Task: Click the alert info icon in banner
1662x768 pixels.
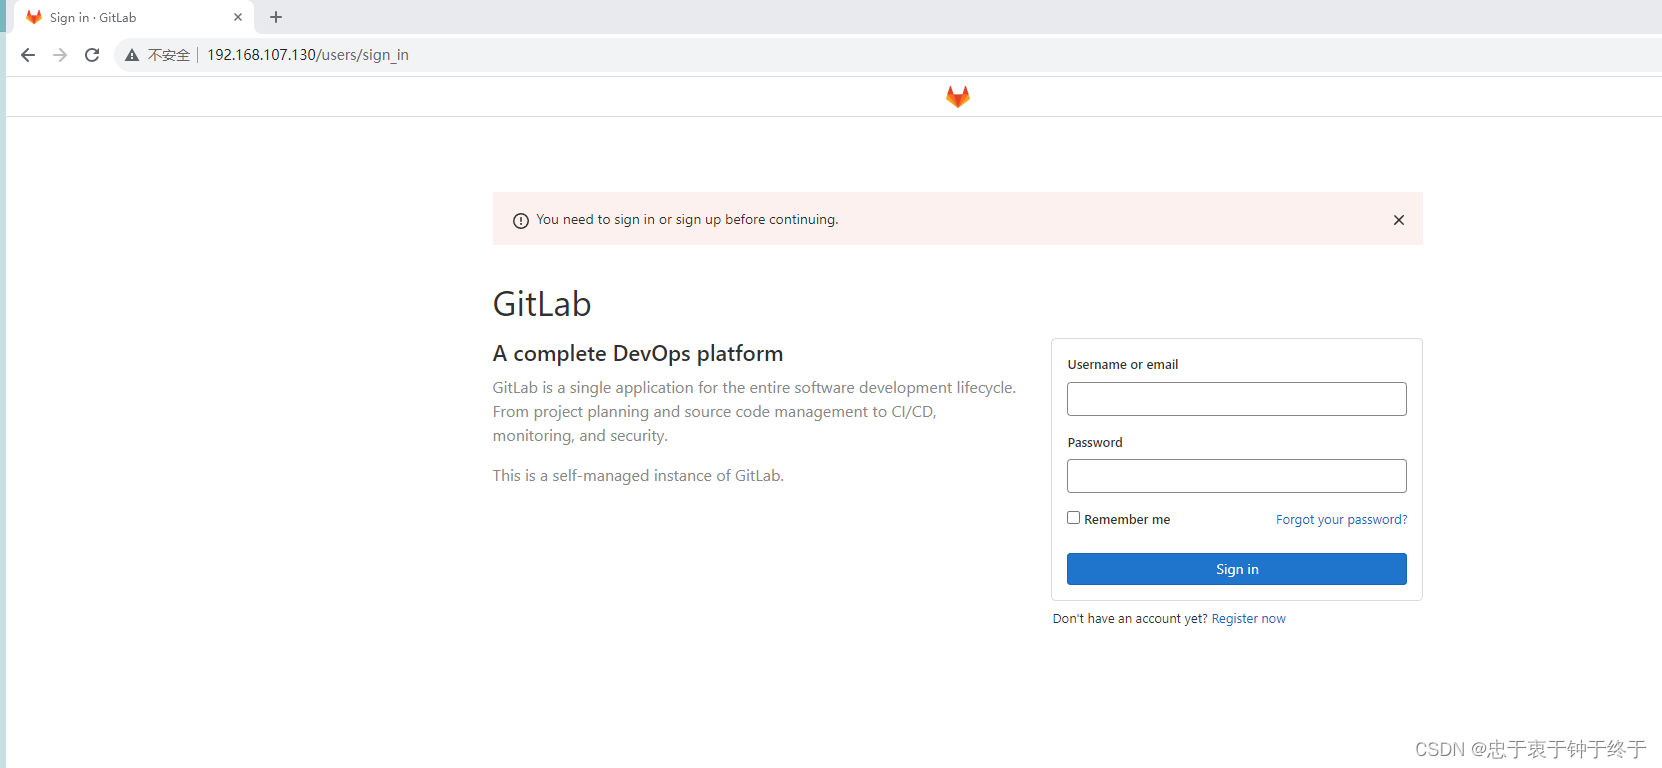Action: click(521, 221)
